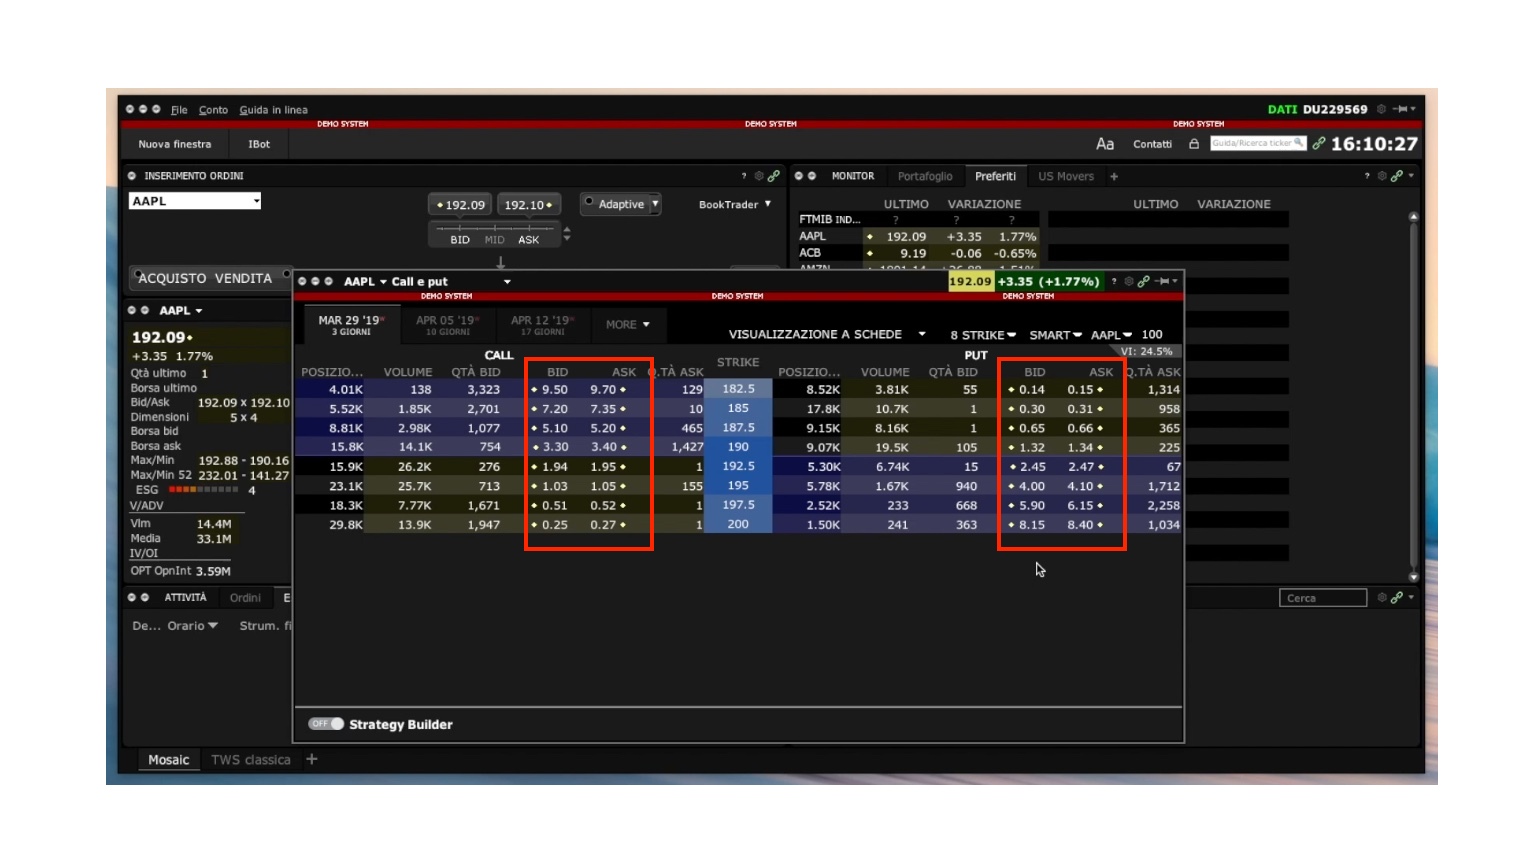1535x866 pixels.
Task: Add new tab with plus in Monitor
Action: pos(1114,176)
